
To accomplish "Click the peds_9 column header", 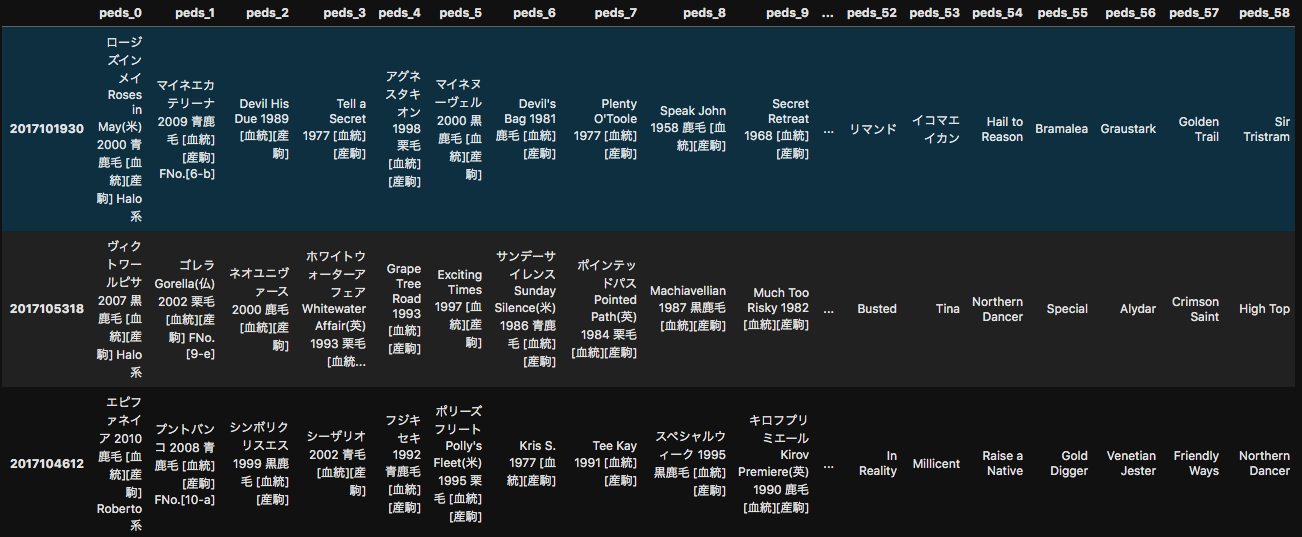I will 788,13.
